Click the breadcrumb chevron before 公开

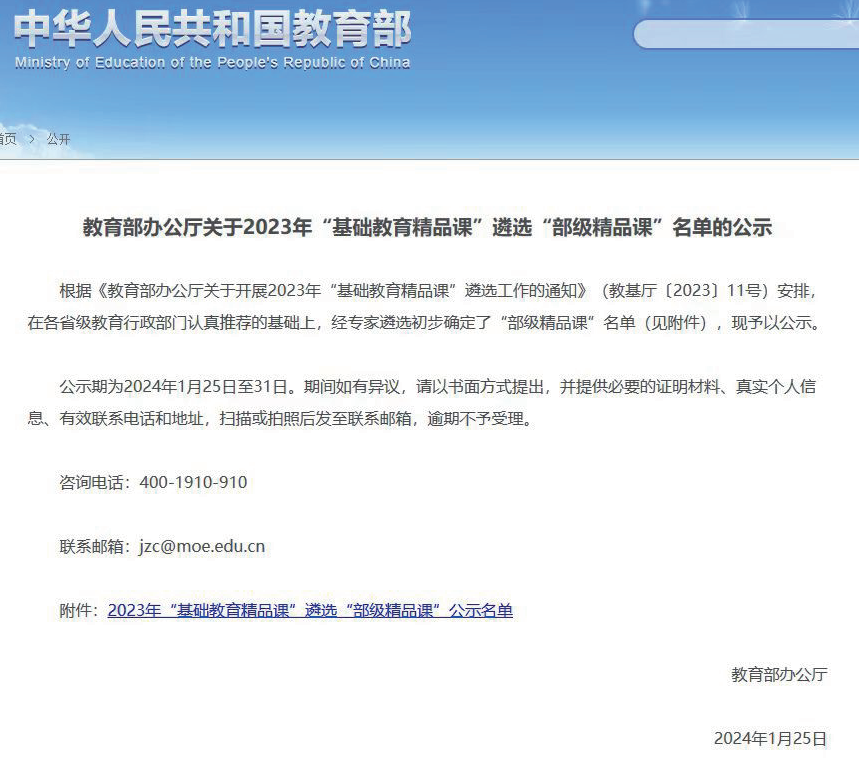32,139
